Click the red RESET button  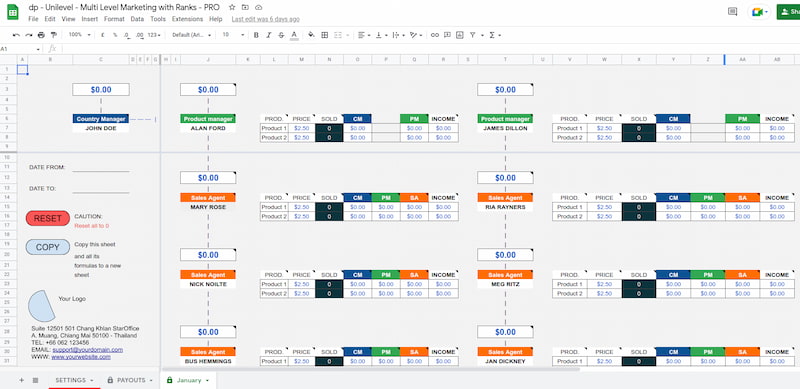point(47,218)
